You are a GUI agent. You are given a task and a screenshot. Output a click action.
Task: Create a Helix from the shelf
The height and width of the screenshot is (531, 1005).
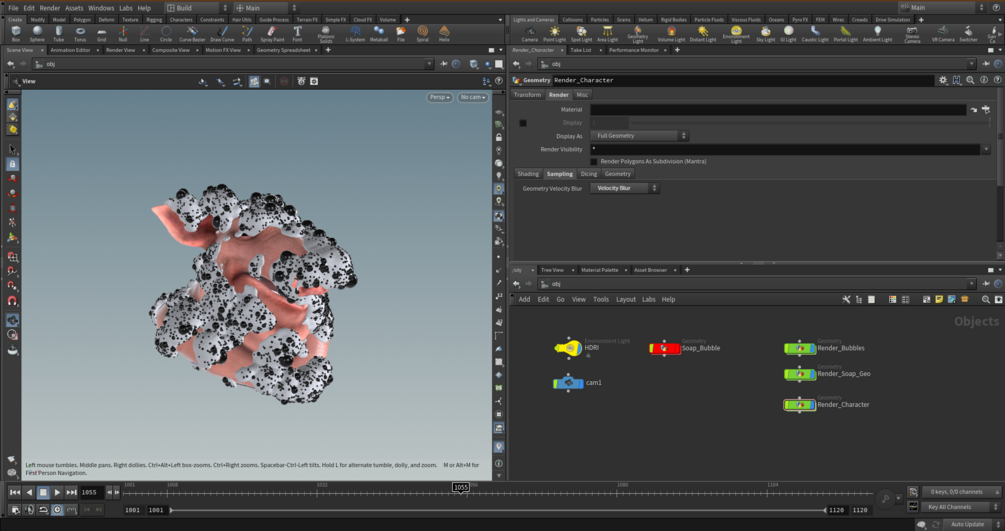pos(444,33)
